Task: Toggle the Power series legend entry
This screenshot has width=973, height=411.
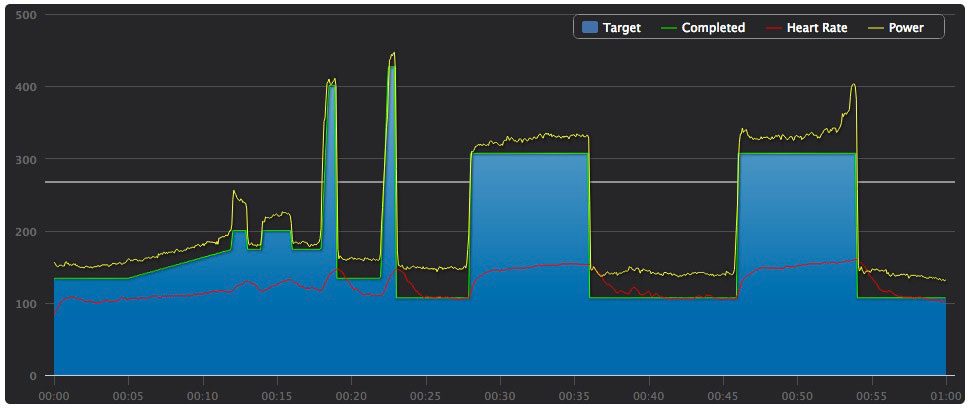Action: click(x=894, y=28)
